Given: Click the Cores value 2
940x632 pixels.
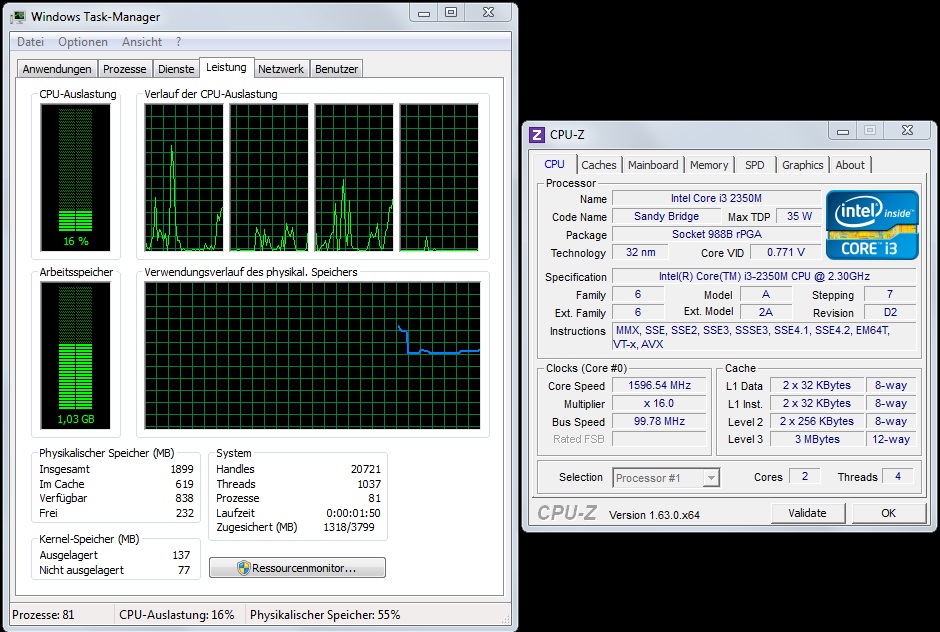Looking at the screenshot, I should [x=805, y=477].
